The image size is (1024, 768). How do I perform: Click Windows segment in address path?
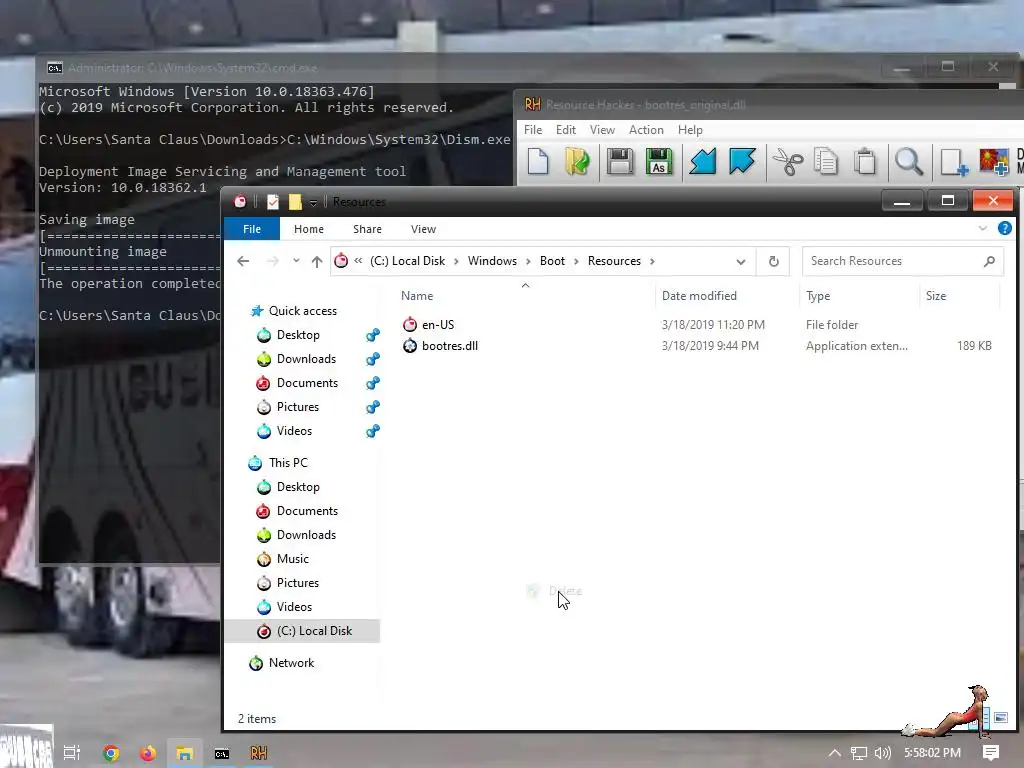[x=492, y=261]
